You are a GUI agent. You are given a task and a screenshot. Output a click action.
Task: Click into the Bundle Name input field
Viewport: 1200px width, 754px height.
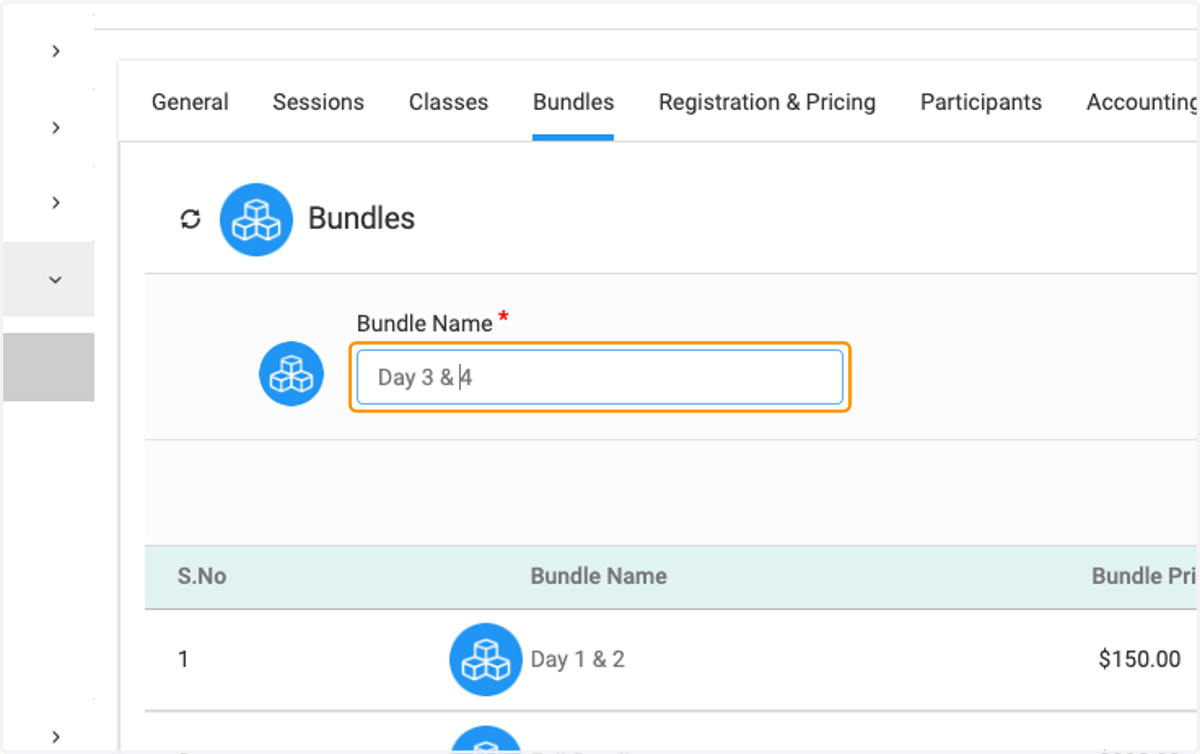[x=600, y=377]
